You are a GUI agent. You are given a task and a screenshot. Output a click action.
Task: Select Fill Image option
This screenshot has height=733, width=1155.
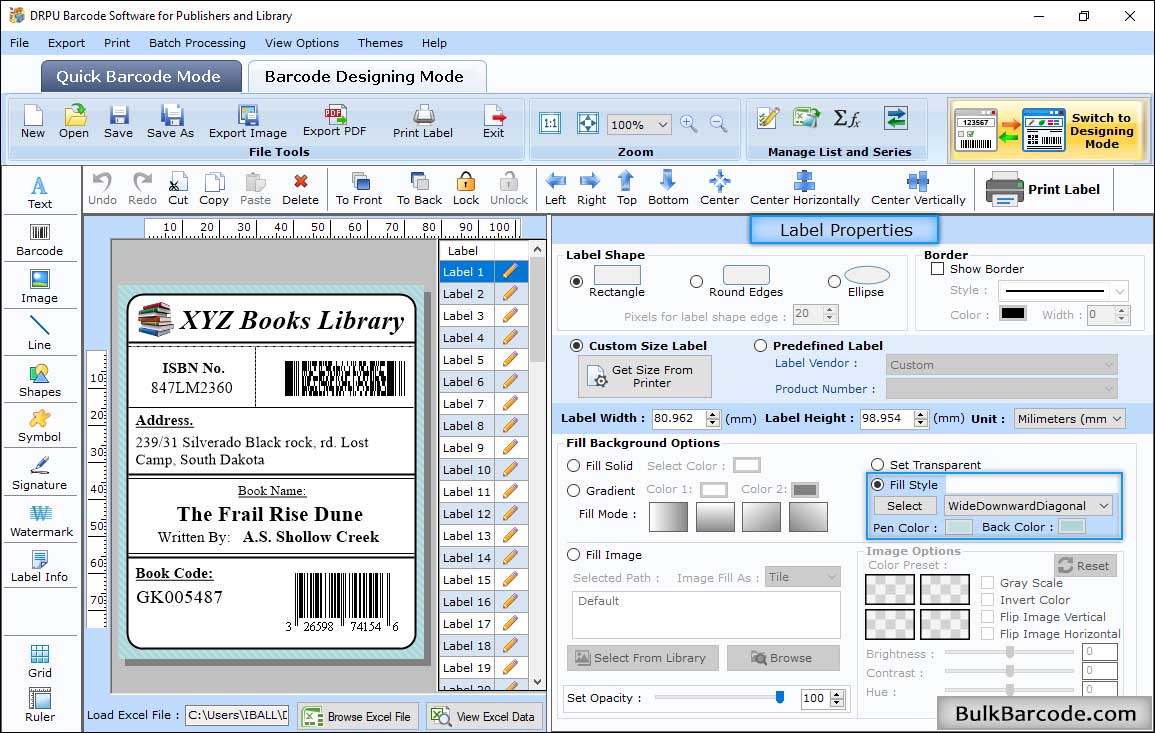point(574,555)
